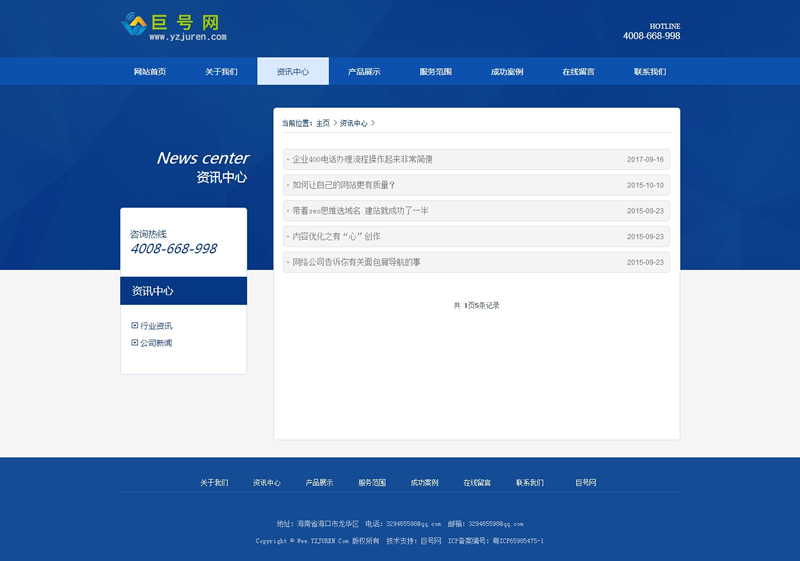Image resolution: width=800 pixels, height=561 pixels.
Task: Open article 如何让自己的网站更有质量
Action: (343, 185)
